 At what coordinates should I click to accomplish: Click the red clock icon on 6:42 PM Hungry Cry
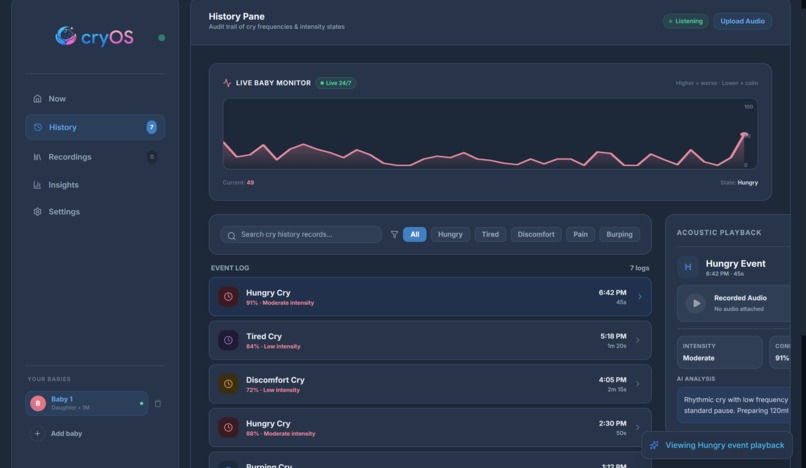tap(228, 297)
